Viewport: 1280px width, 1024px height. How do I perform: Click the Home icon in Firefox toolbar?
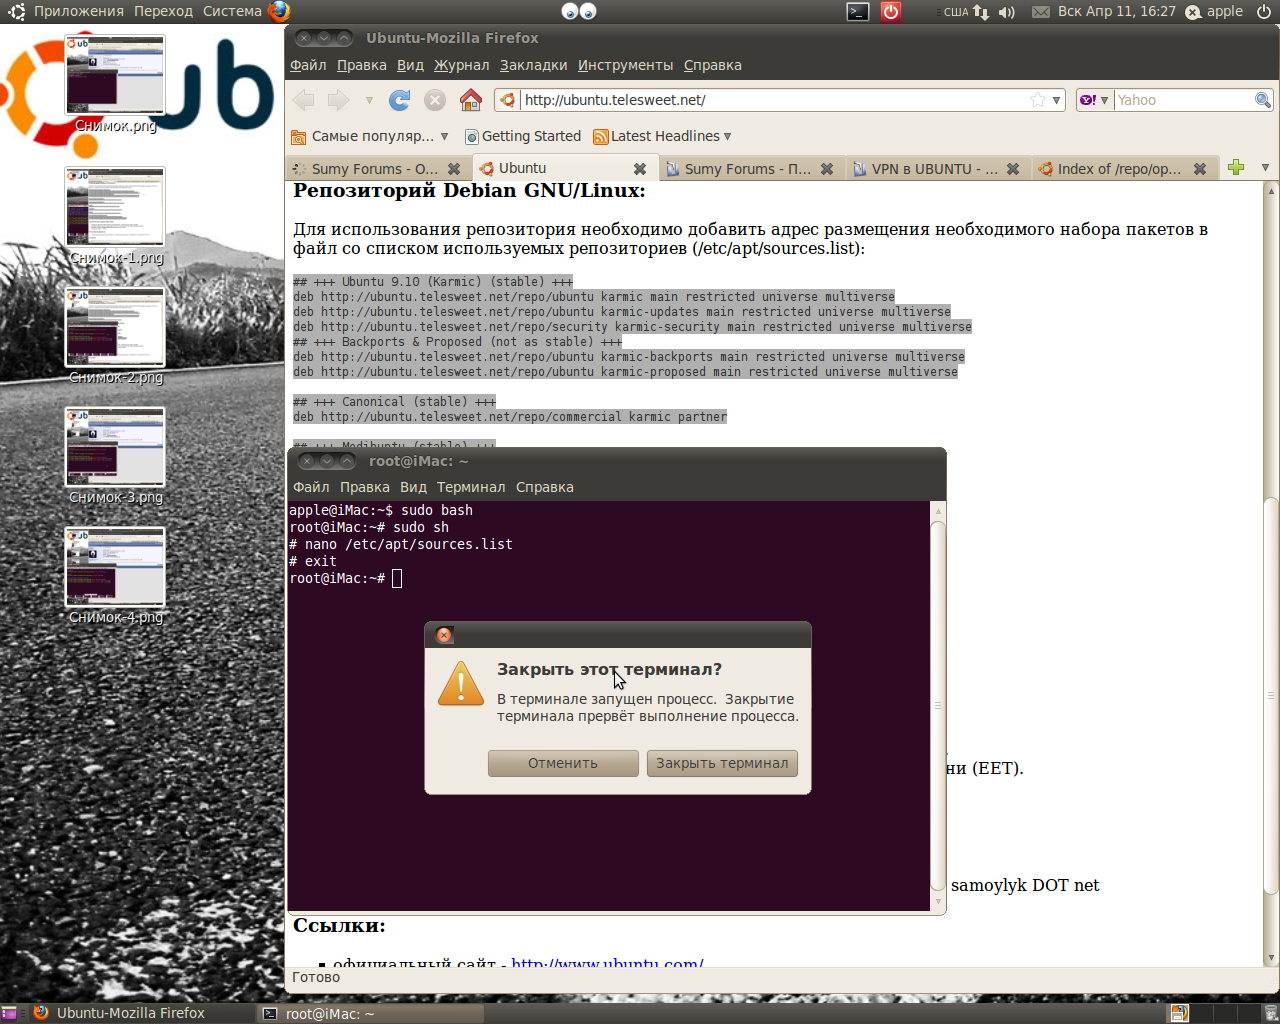471,100
